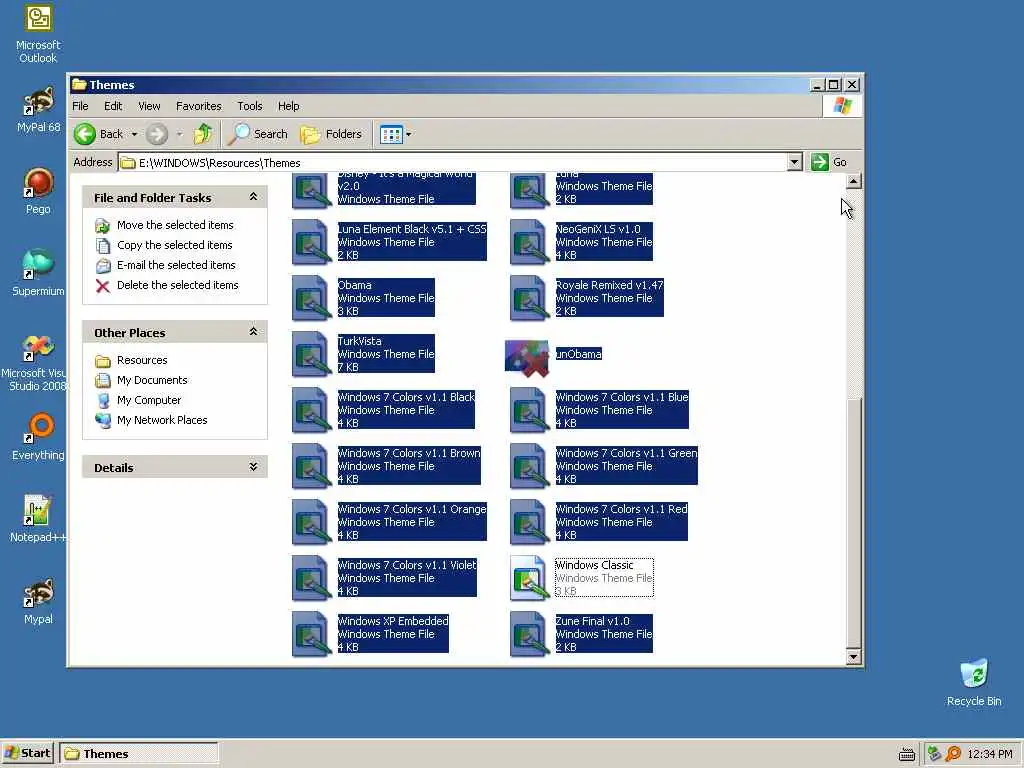
Task: Select the Obama theme file icon
Action: click(312, 298)
